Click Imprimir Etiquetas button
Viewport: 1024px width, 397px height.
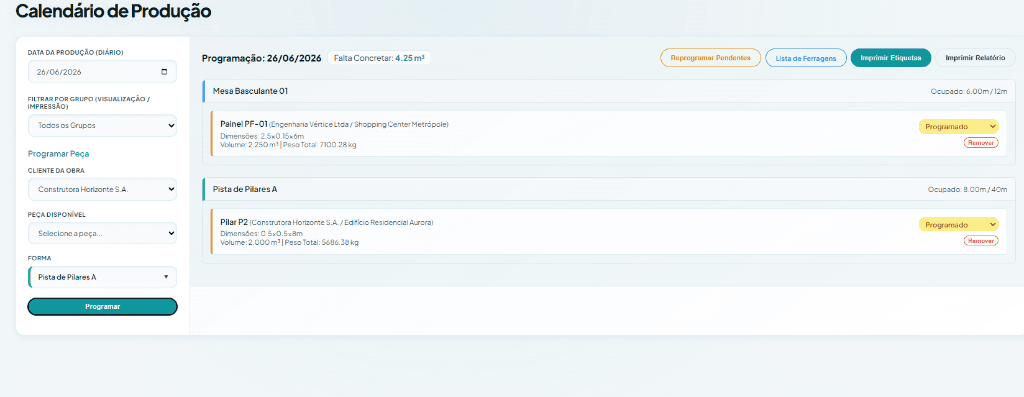891,58
